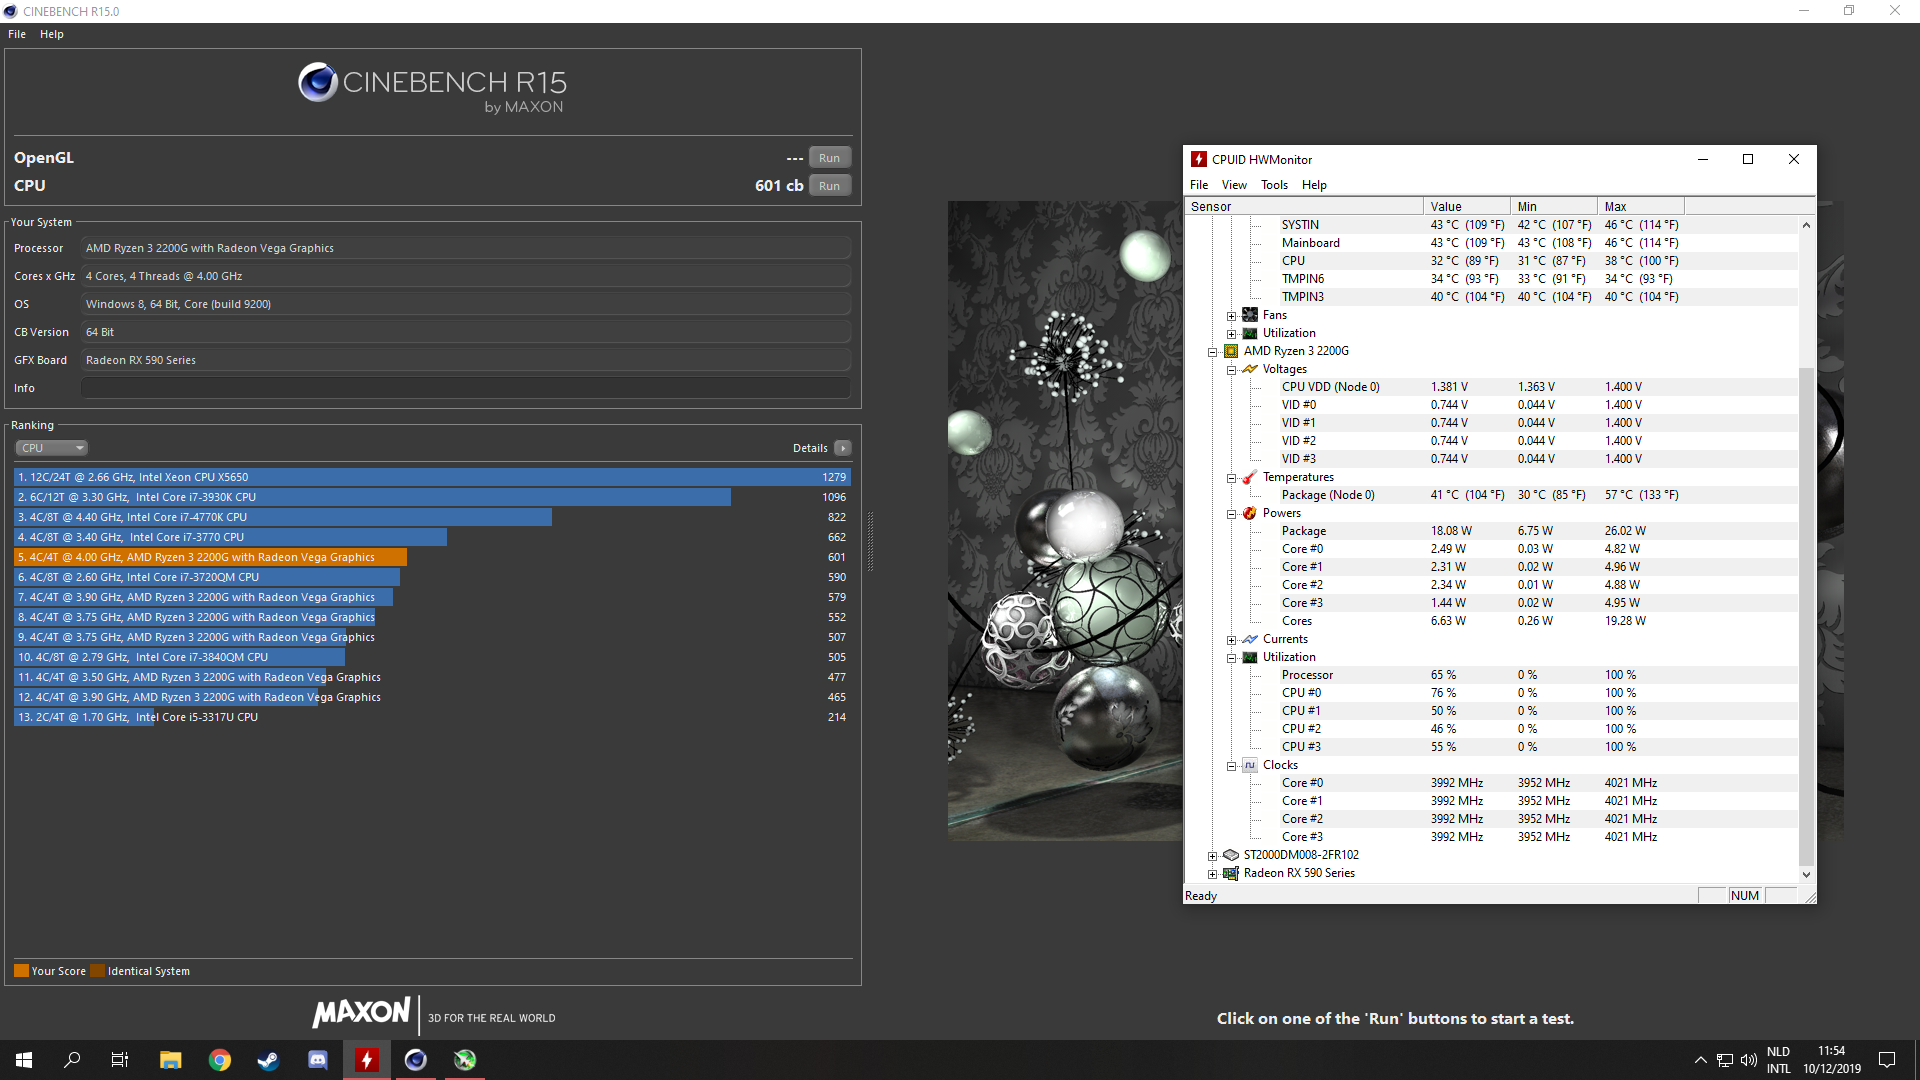Open HWMonitor File menu
Screen dimensions: 1920x1080
point(1199,185)
